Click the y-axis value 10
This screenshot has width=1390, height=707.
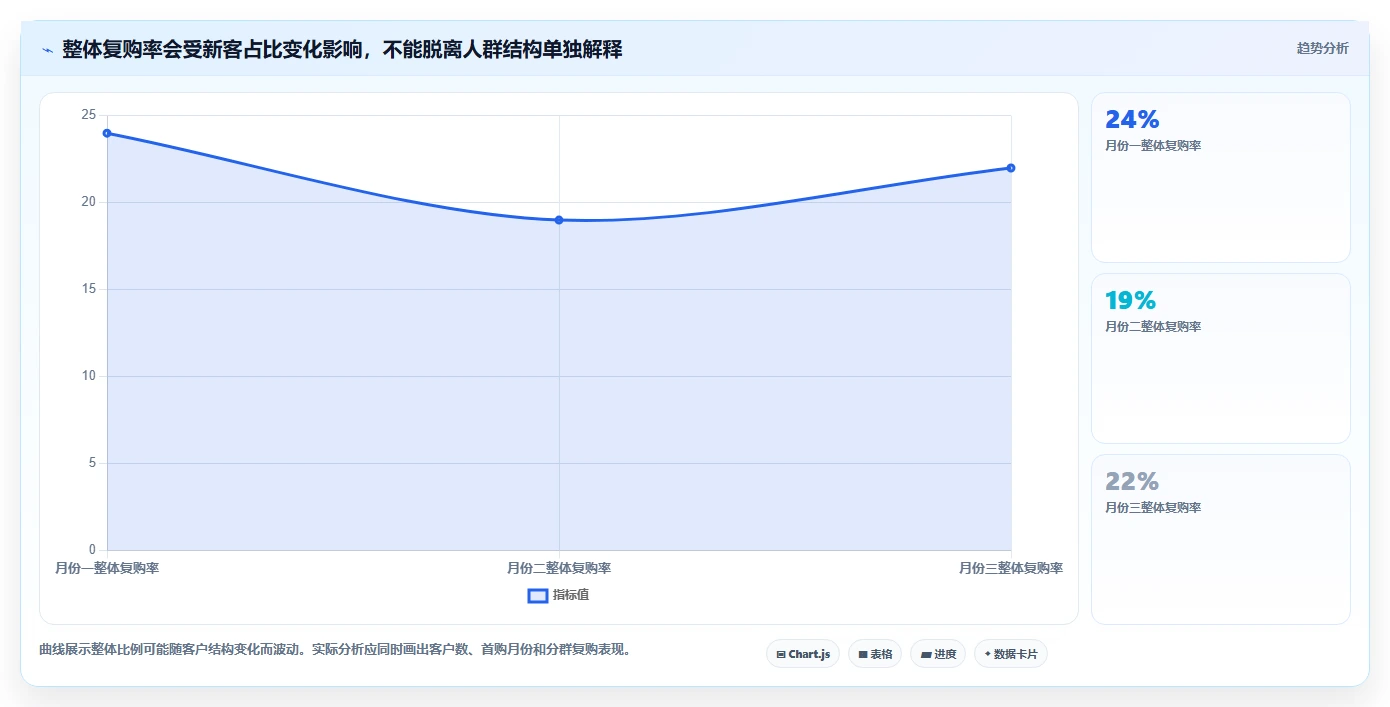(x=89, y=376)
